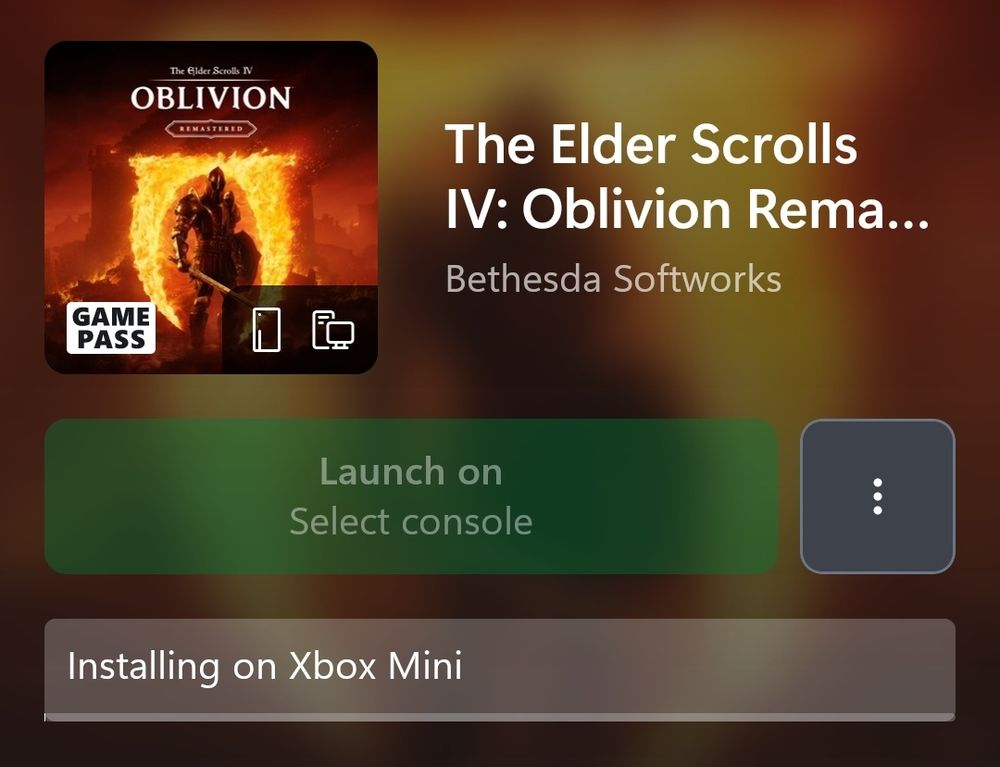Click the 'Xbox Mini' console name text
The image size is (1000, 767).
pos(375,666)
